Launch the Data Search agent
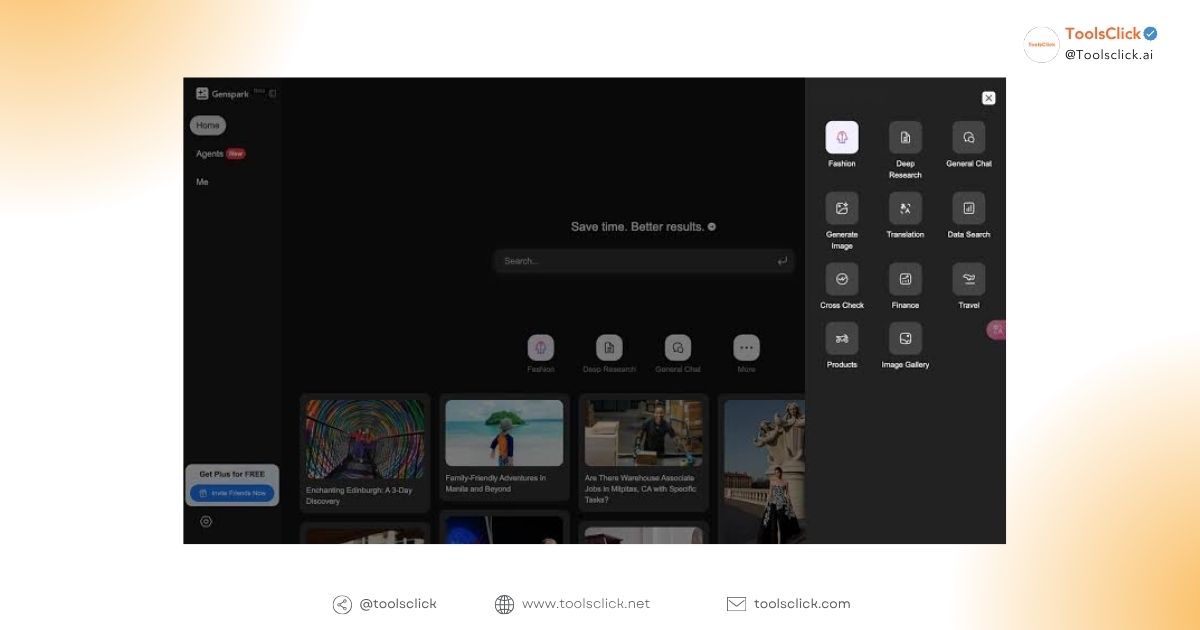This screenshot has width=1200, height=630. pos(968,208)
